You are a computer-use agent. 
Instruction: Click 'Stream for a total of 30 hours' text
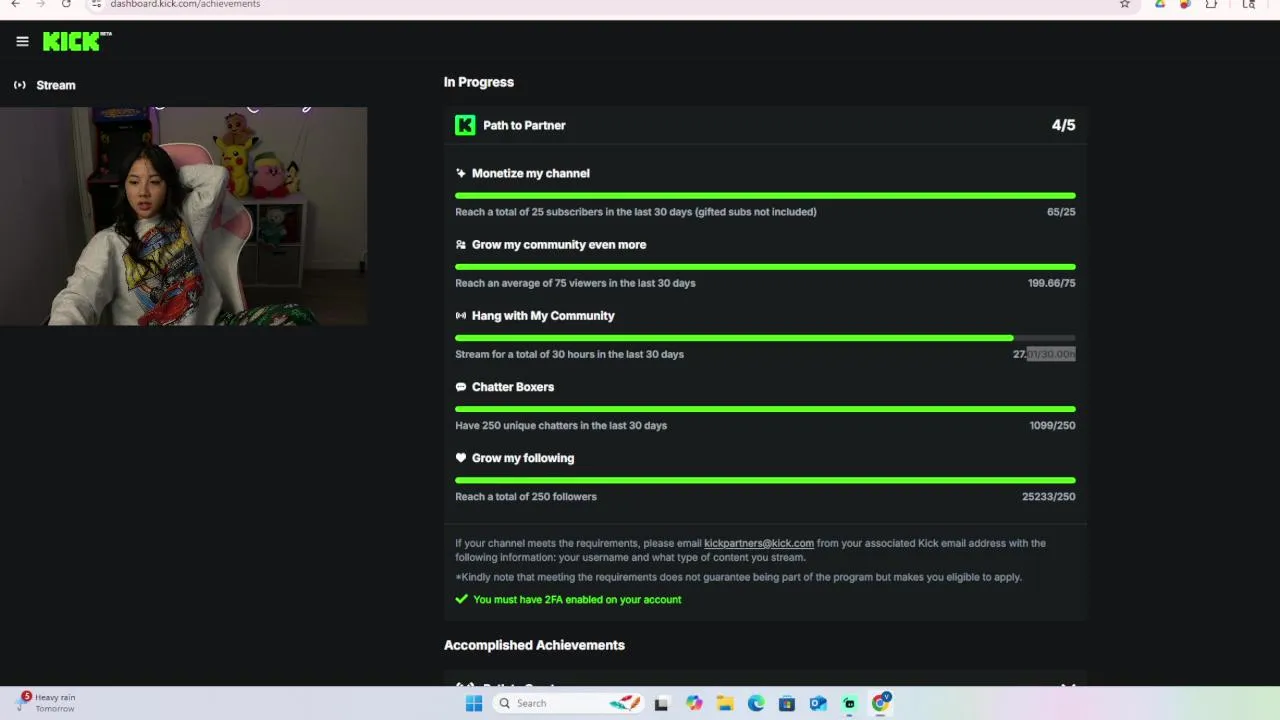(570, 354)
